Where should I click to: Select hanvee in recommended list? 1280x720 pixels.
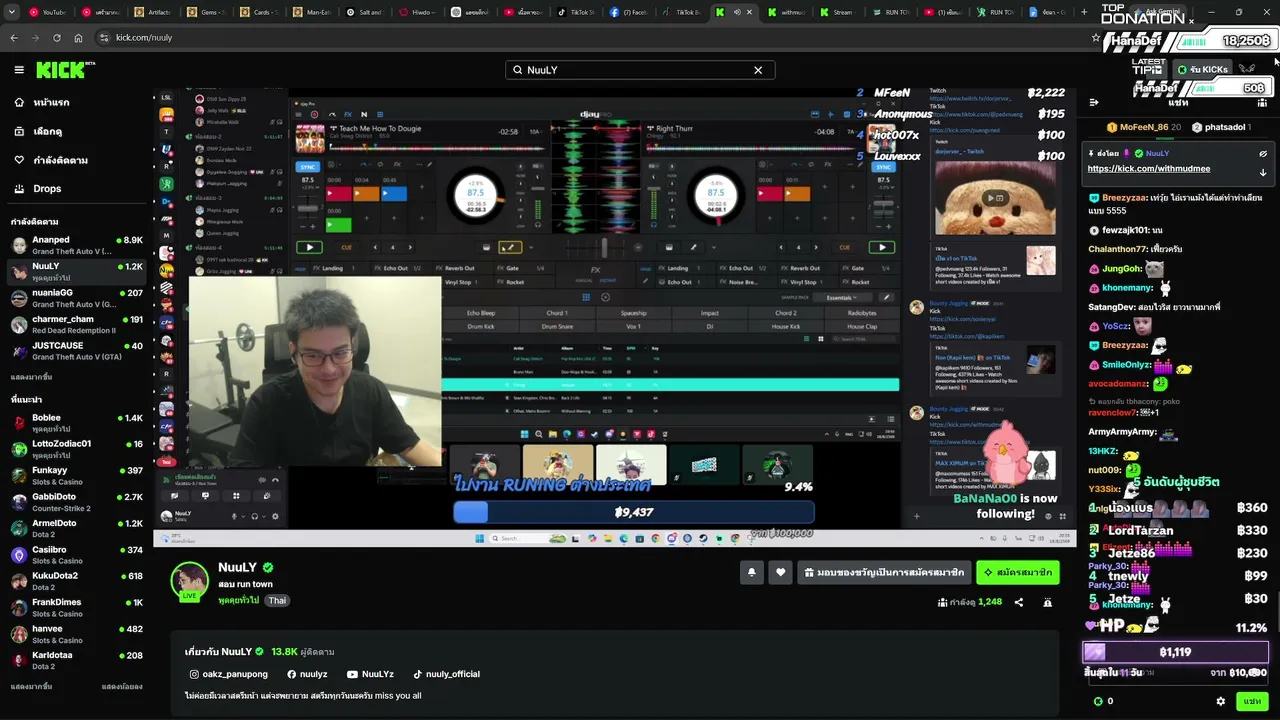click(77, 634)
